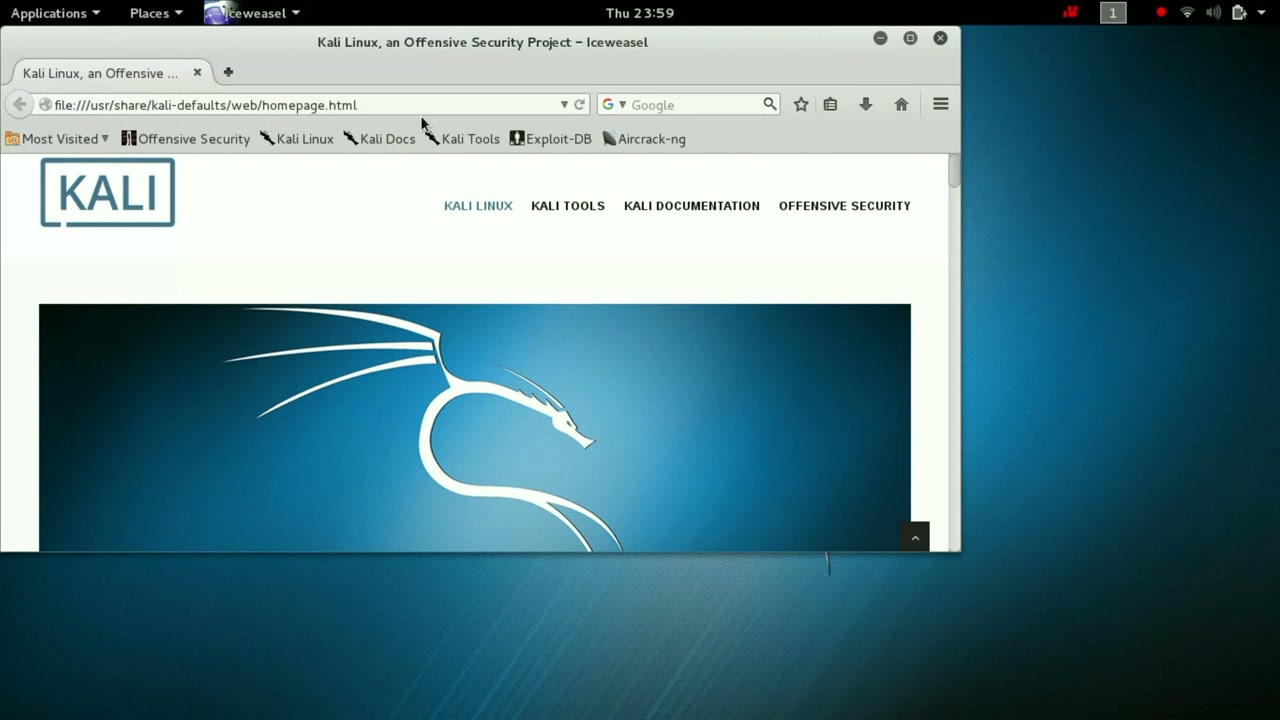Open Offensive Security bookmark
Image resolution: width=1280 pixels, height=720 pixels.
(x=186, y=139)
